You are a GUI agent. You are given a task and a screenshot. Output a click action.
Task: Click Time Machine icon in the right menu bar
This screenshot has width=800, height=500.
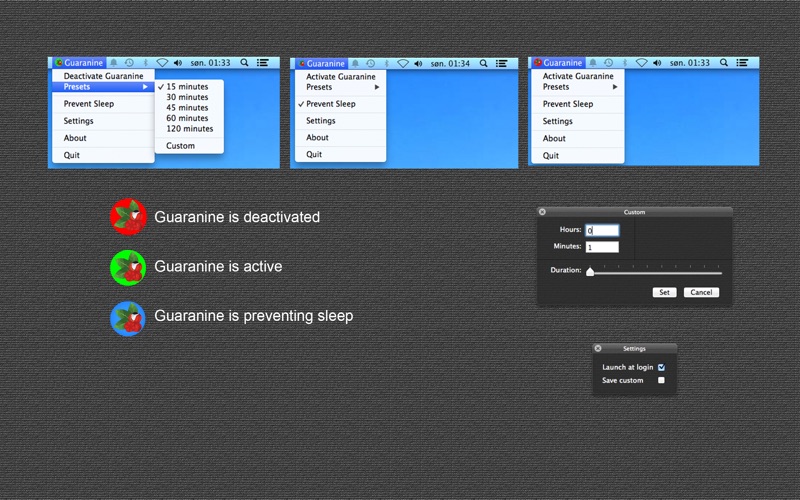(x=608, y=63)
